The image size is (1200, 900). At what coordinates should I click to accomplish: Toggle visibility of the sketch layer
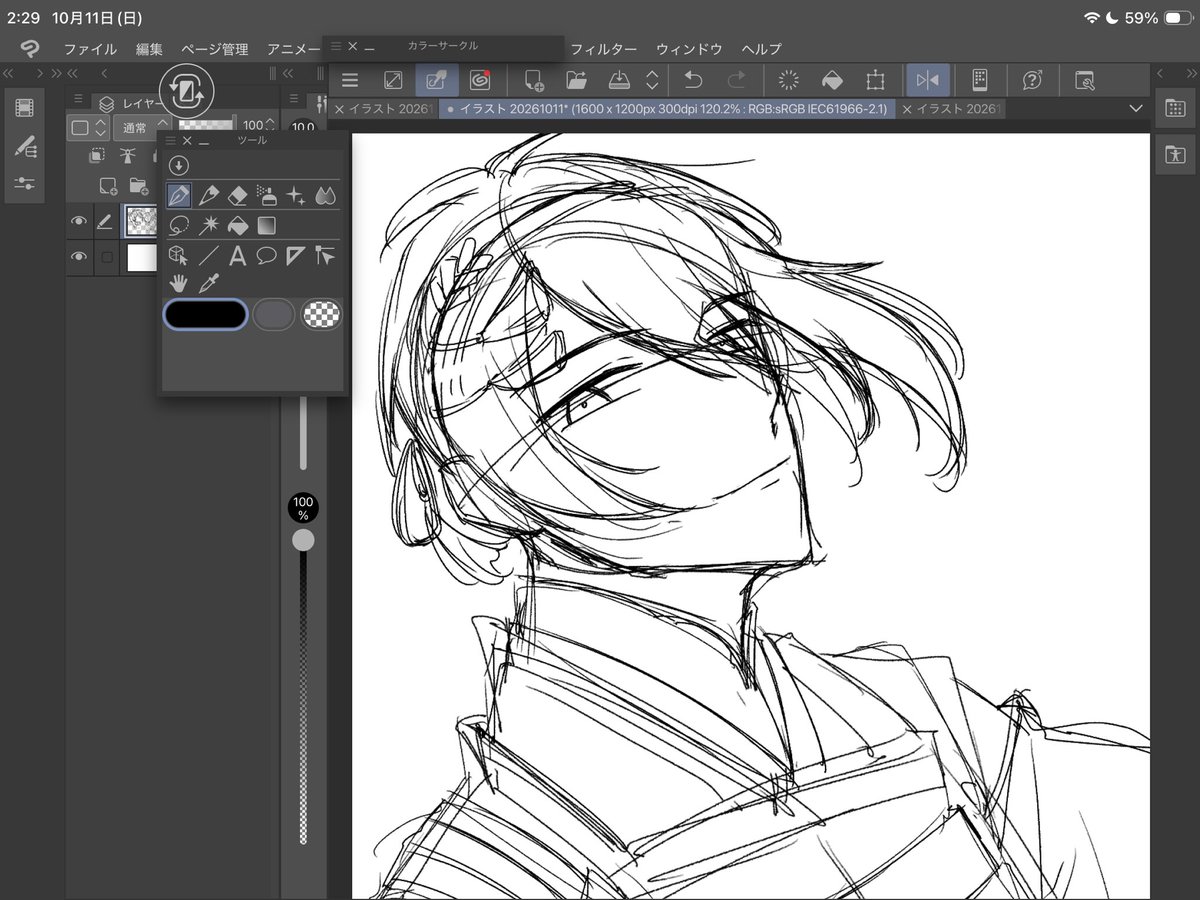[x=79, y=222]
